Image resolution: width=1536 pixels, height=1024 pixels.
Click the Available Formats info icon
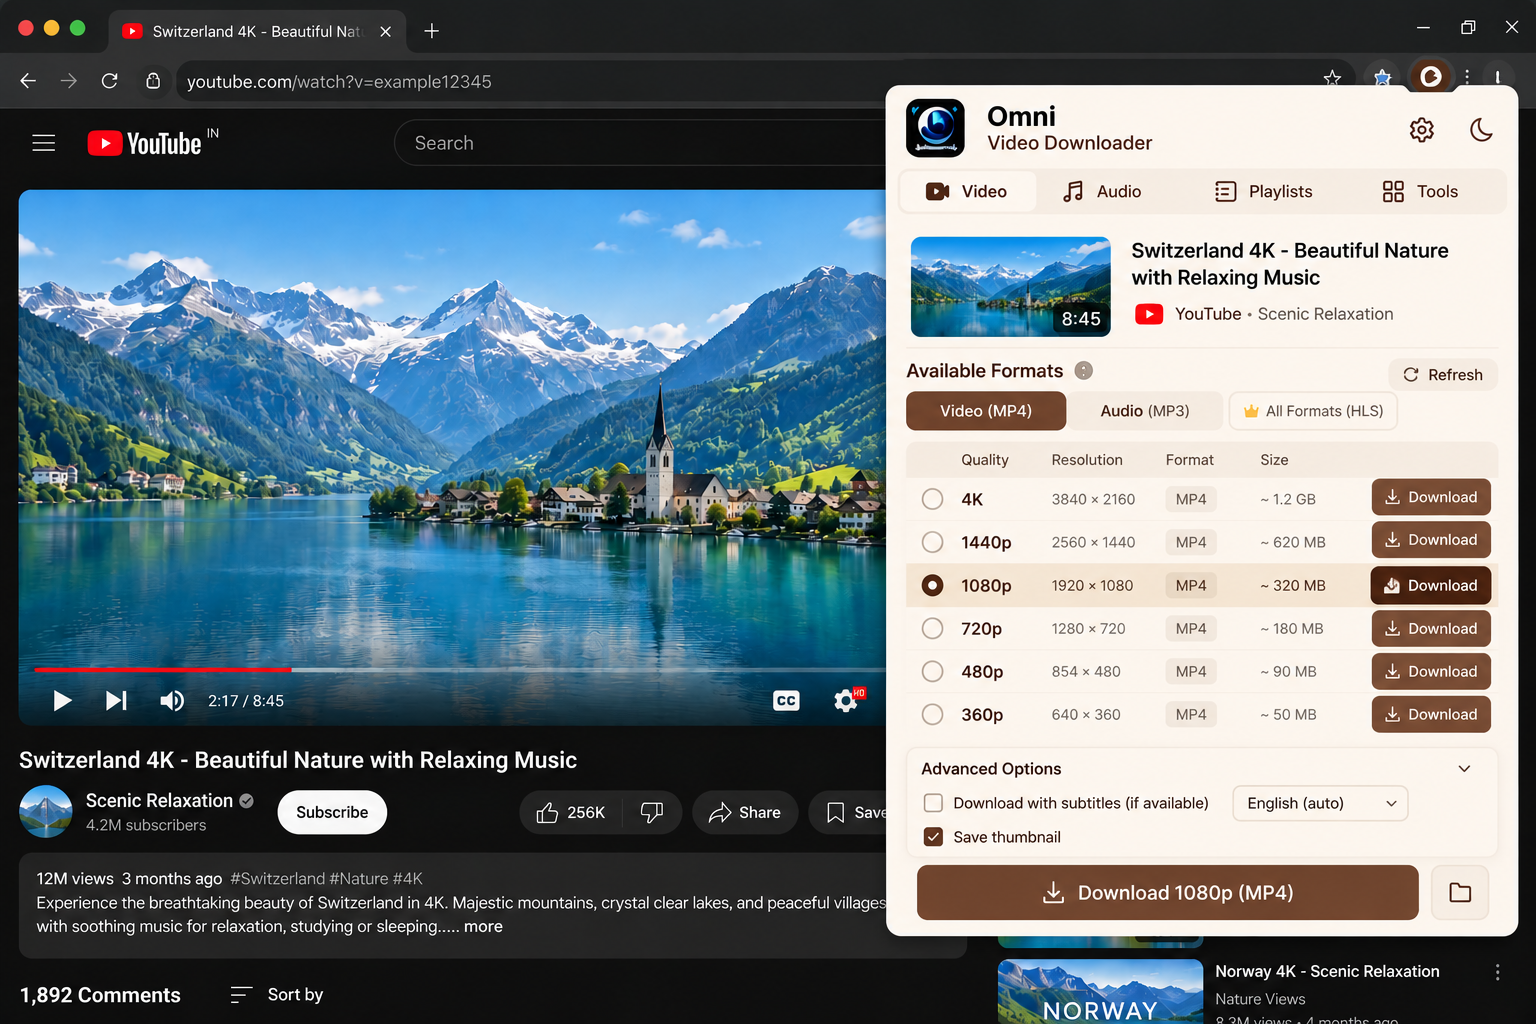coord(1083,371)
